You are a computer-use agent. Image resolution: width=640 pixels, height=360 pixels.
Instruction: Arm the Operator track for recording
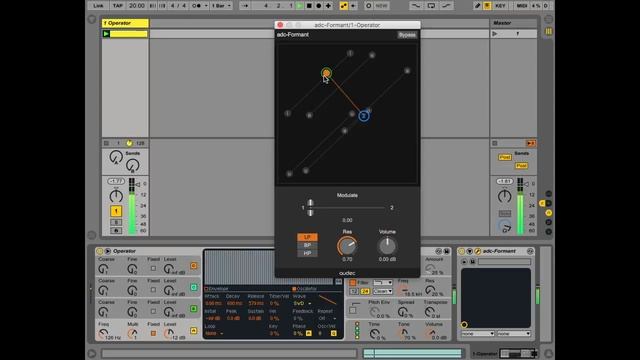(116, 231)
